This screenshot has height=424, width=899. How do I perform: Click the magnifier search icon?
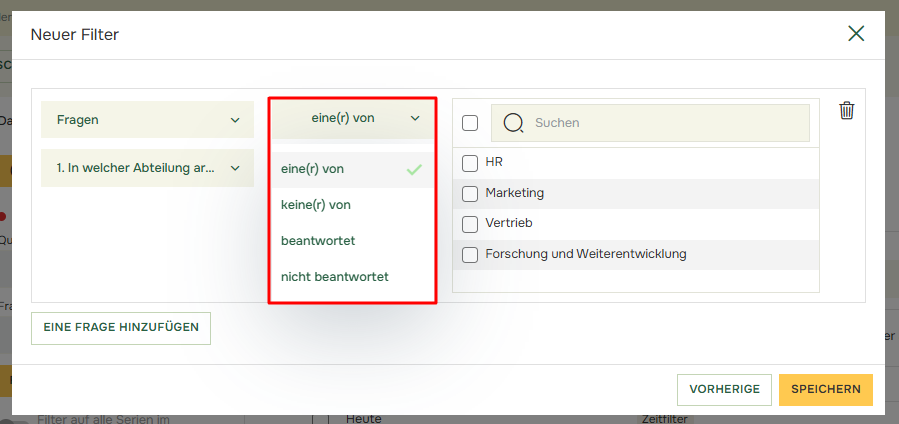pos(513,123)
